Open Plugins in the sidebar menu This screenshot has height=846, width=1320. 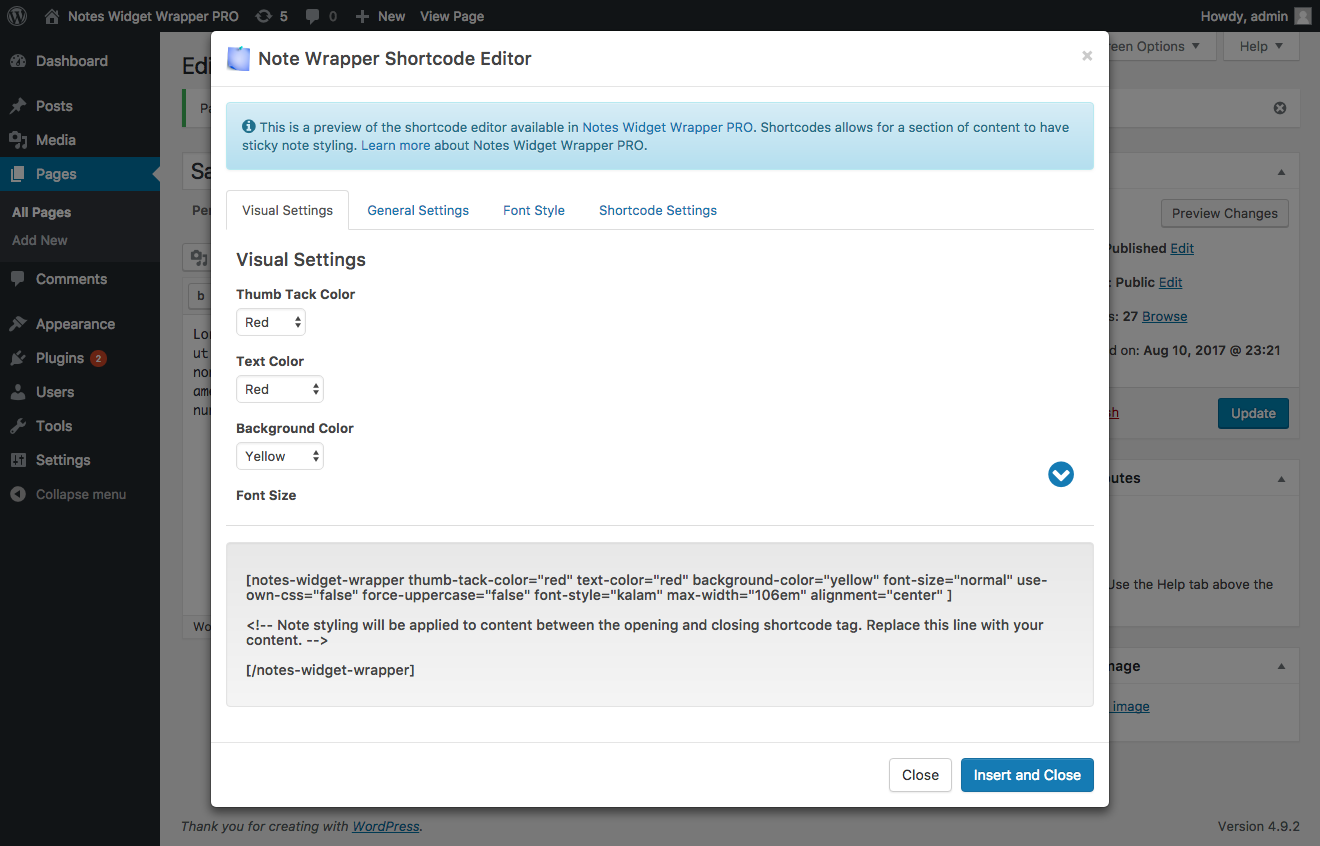[60, 358]
